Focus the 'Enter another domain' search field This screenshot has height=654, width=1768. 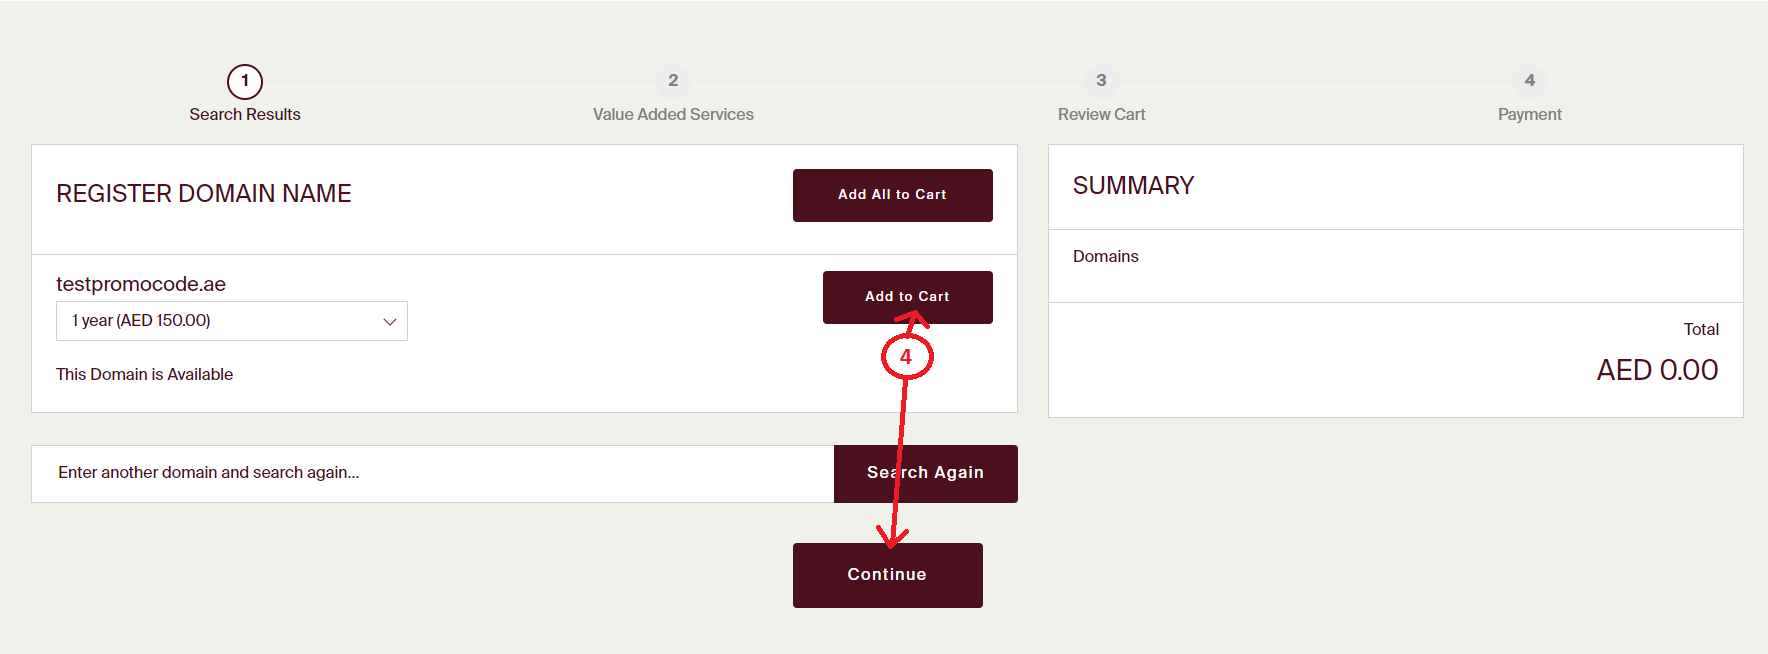(x=432, y=473)
